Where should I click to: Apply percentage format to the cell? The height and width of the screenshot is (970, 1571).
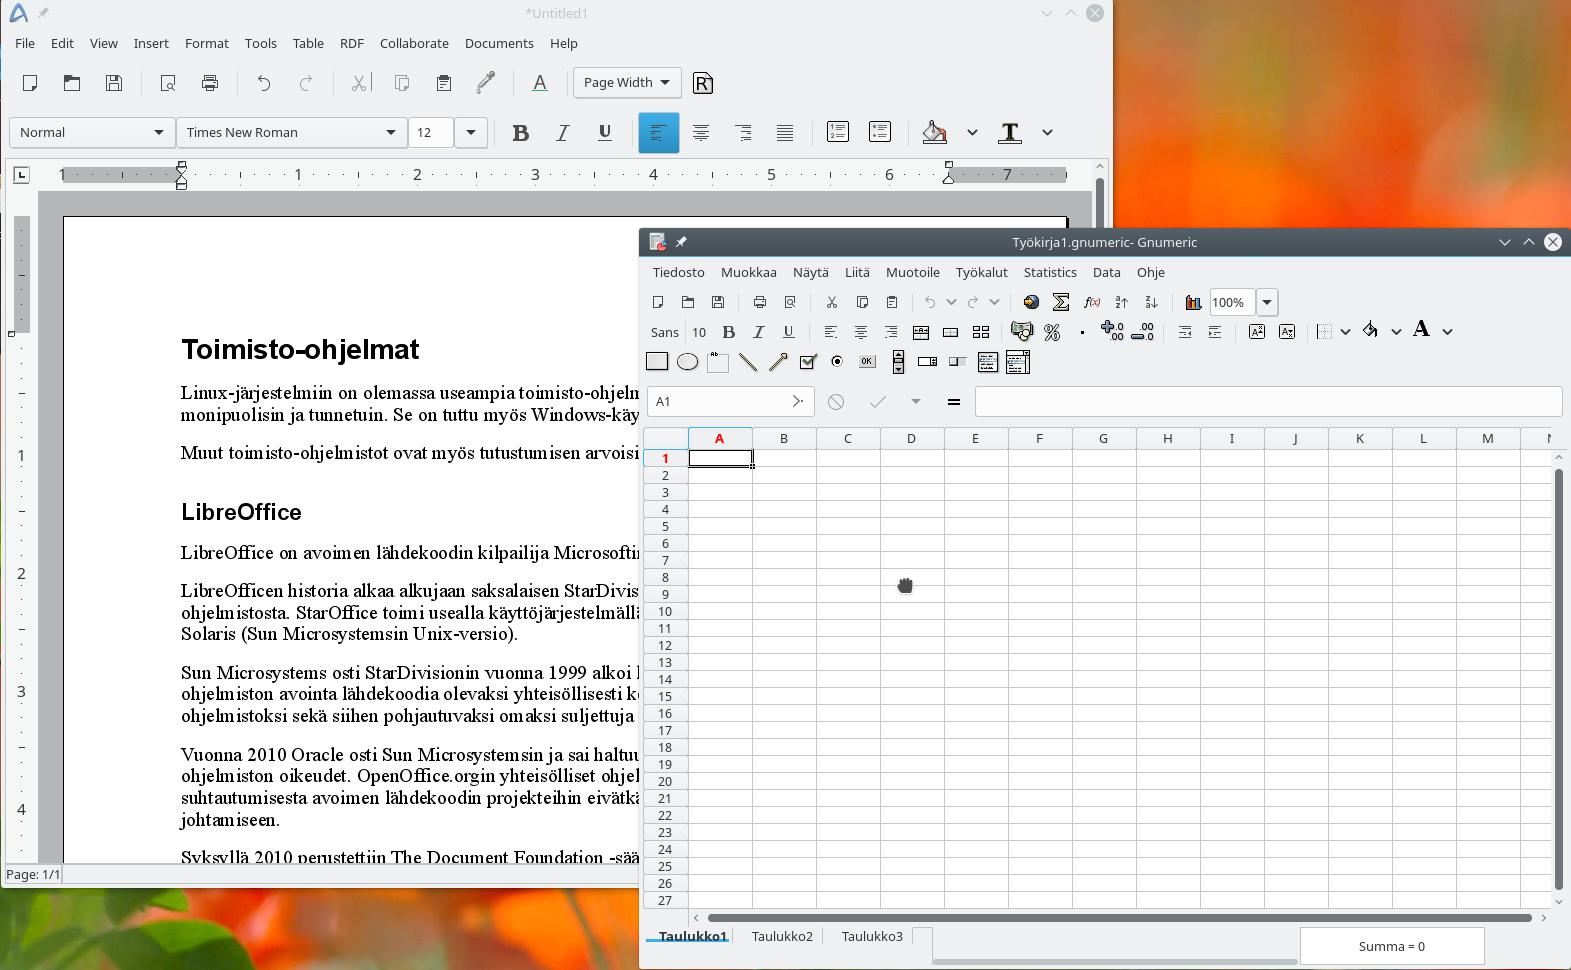[1052, 332]
